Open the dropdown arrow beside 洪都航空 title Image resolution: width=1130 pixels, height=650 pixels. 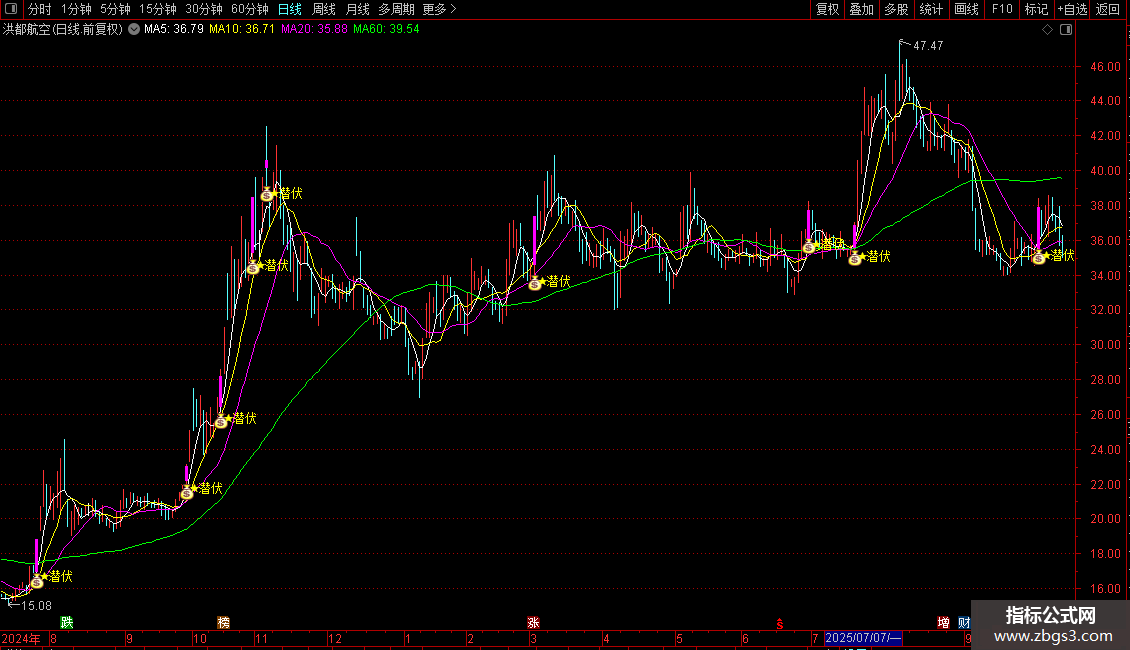tap(134, 29)
